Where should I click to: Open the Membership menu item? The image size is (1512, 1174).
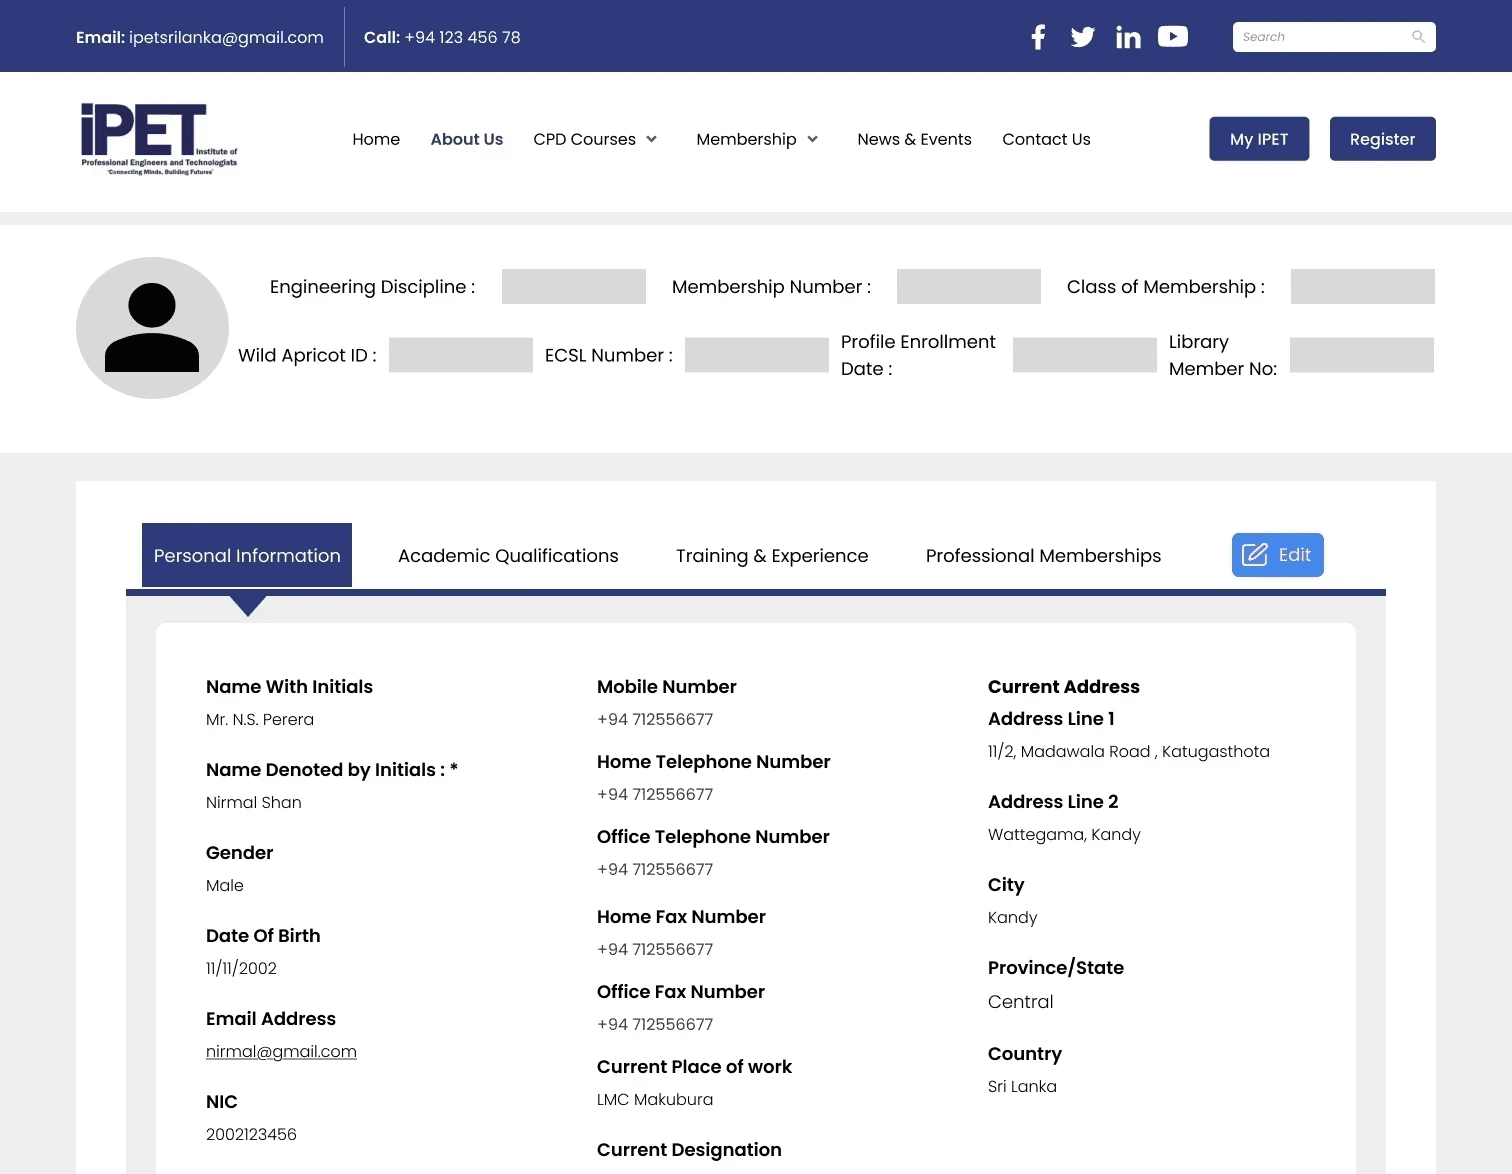[747, 139]
